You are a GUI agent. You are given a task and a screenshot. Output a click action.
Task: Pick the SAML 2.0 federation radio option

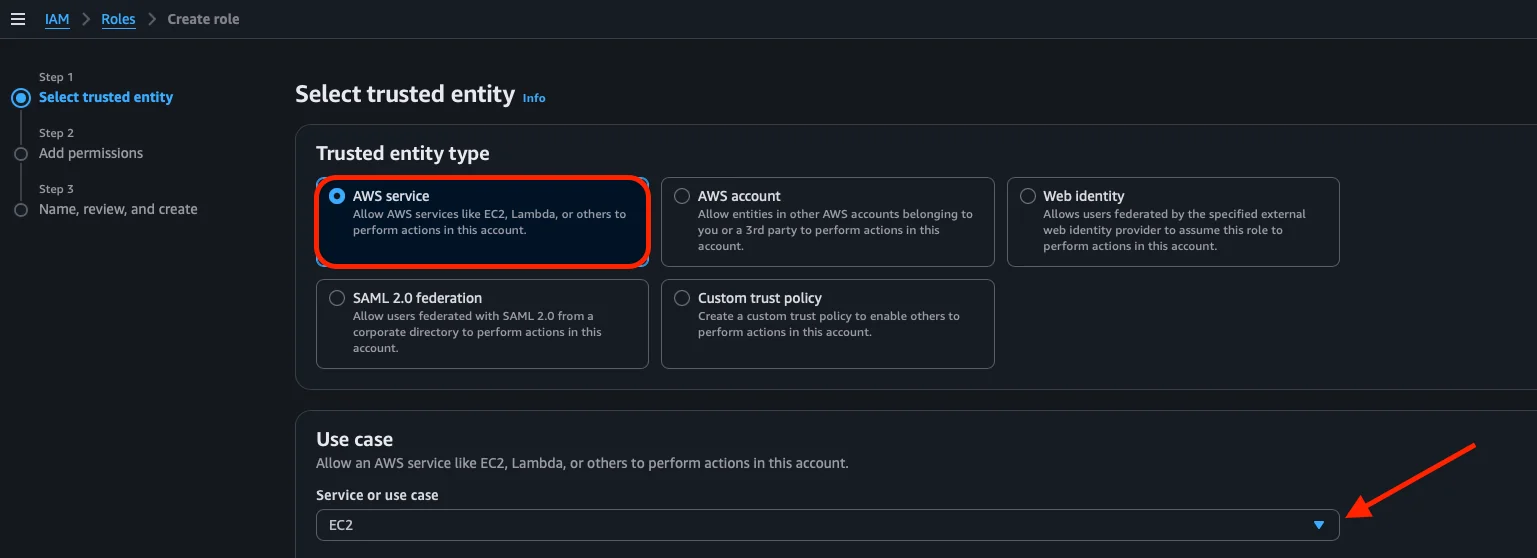point(337,298)
